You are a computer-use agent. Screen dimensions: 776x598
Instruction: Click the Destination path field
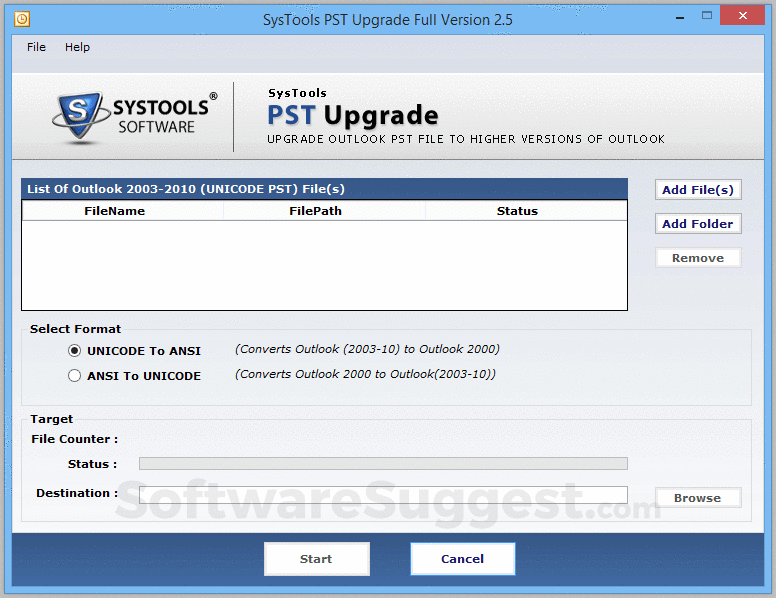click(x=383, y=495)
